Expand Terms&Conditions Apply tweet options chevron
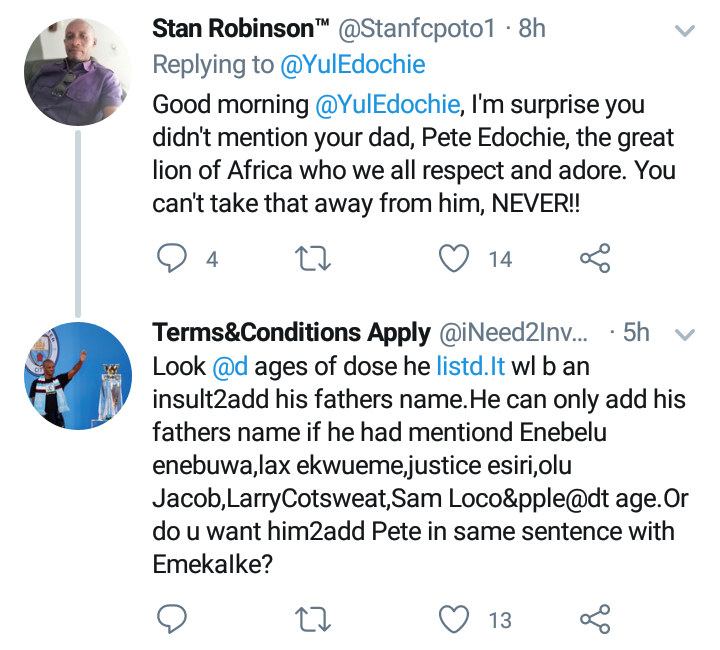 point(685,333)
